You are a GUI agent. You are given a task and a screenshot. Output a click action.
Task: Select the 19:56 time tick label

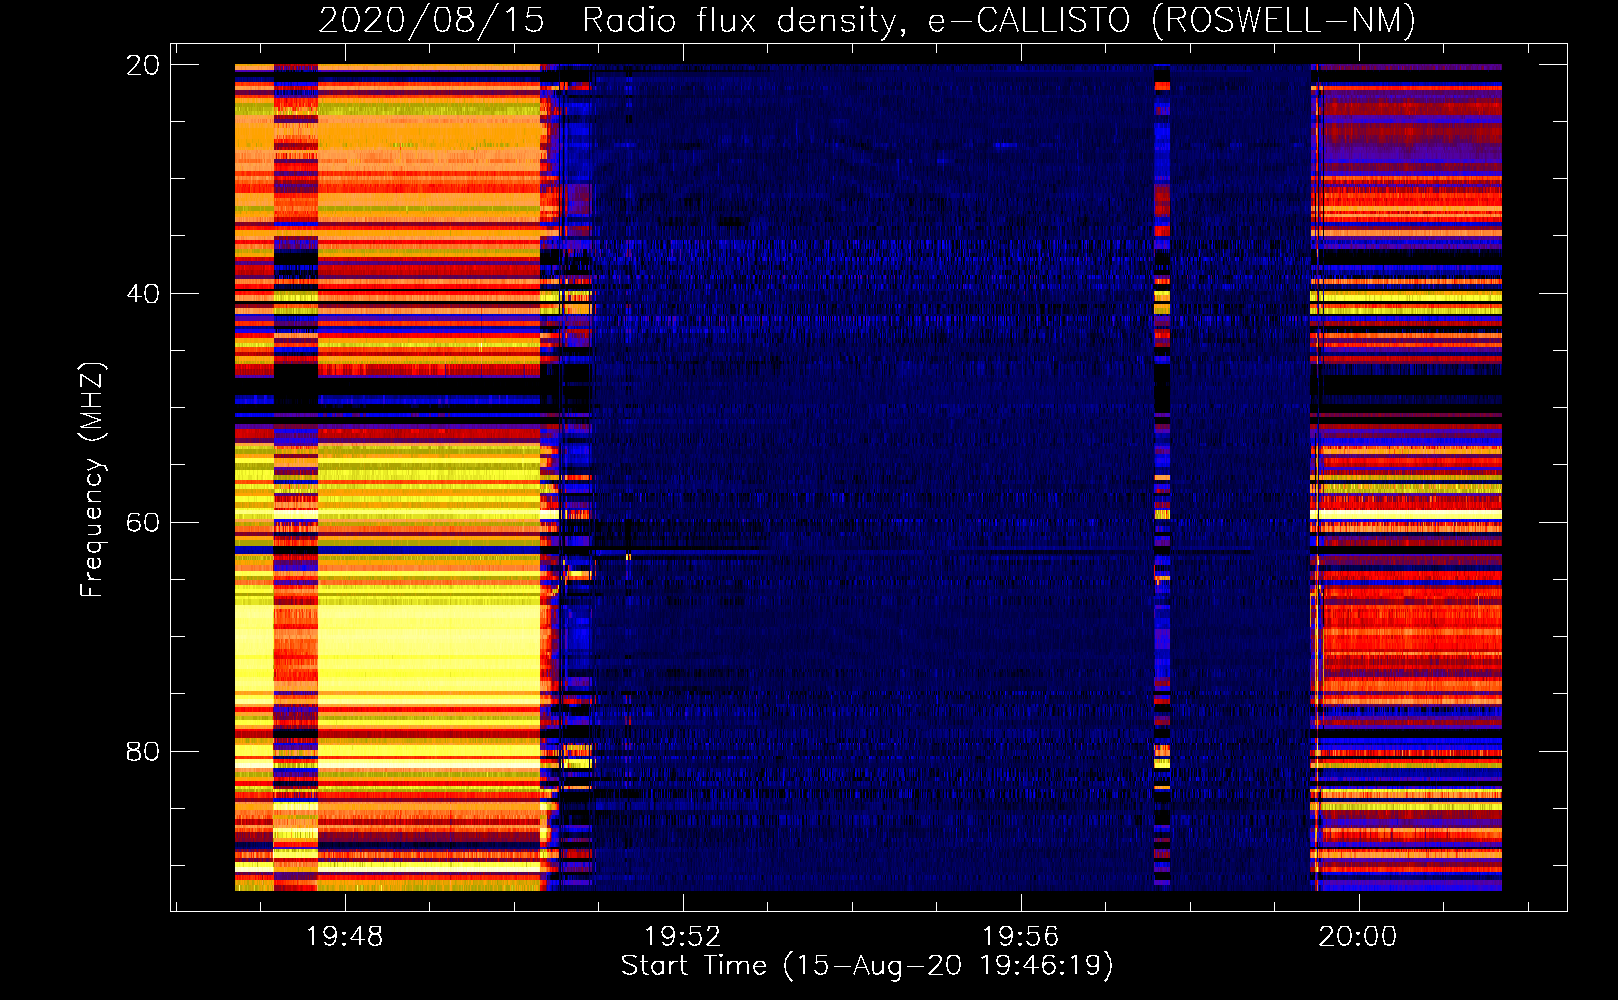click(1020, 937)
